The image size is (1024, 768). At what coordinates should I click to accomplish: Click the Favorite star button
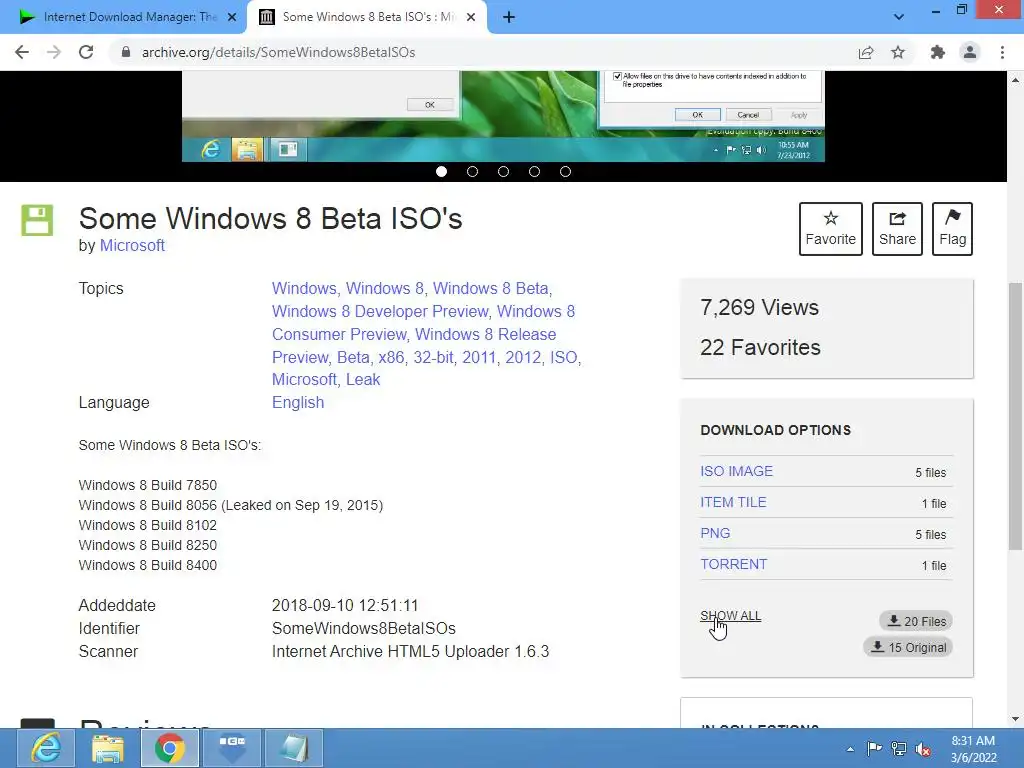click(831, 229)
